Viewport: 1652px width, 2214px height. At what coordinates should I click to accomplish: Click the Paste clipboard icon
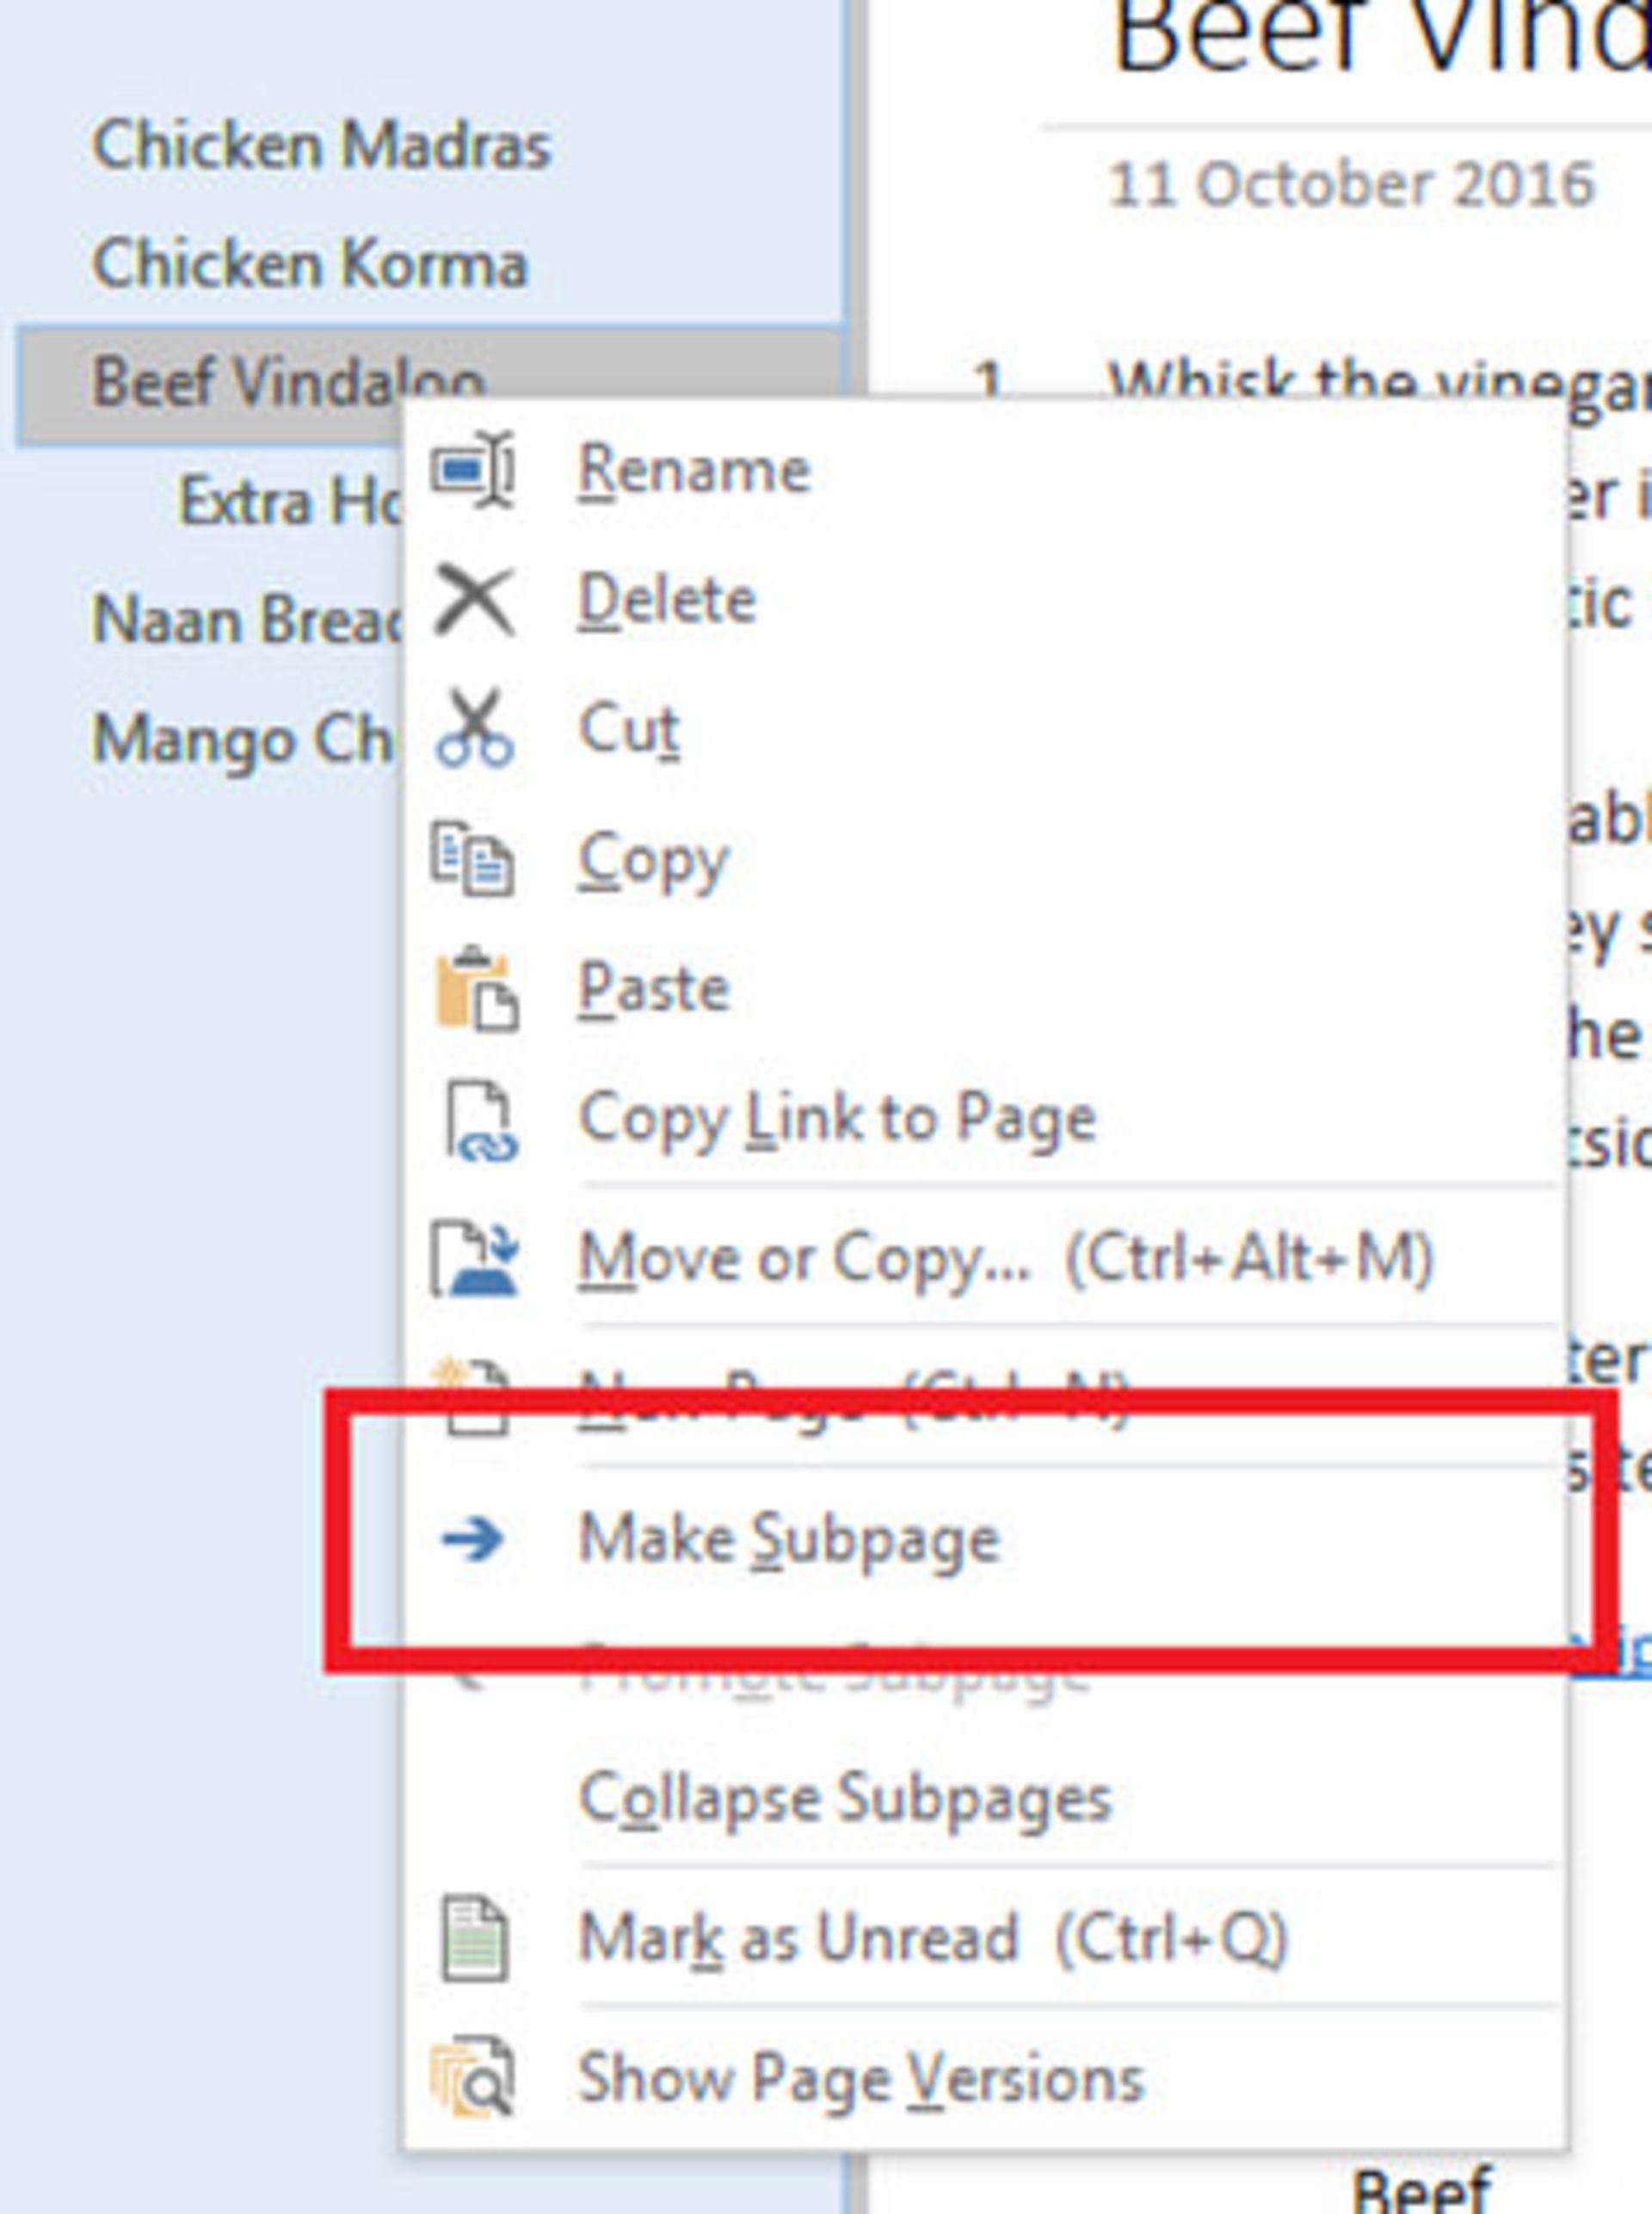pos(476,988)
